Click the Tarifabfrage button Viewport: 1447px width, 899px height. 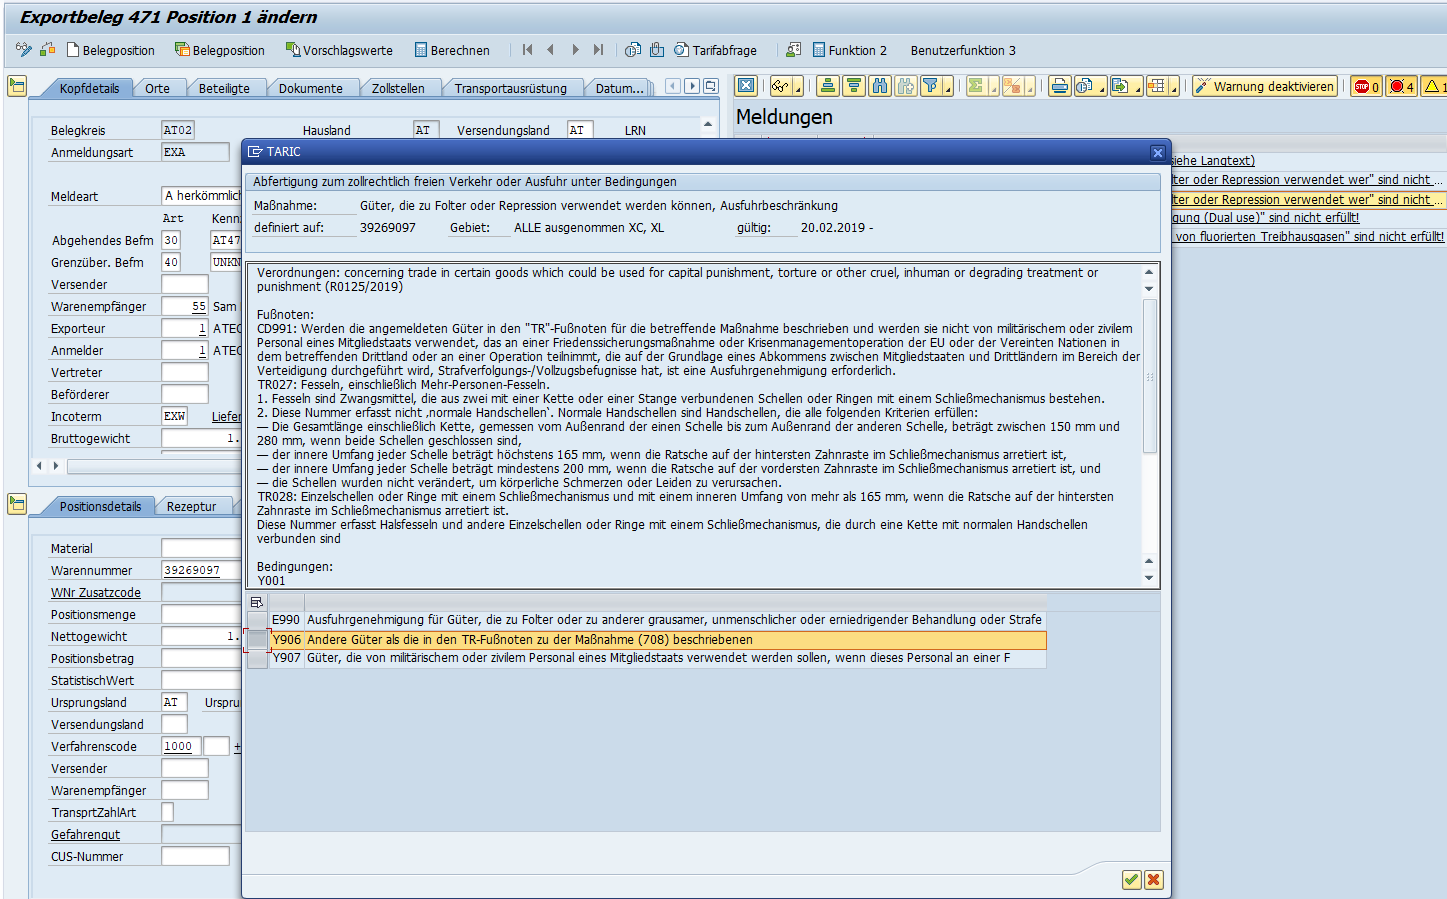715,50
